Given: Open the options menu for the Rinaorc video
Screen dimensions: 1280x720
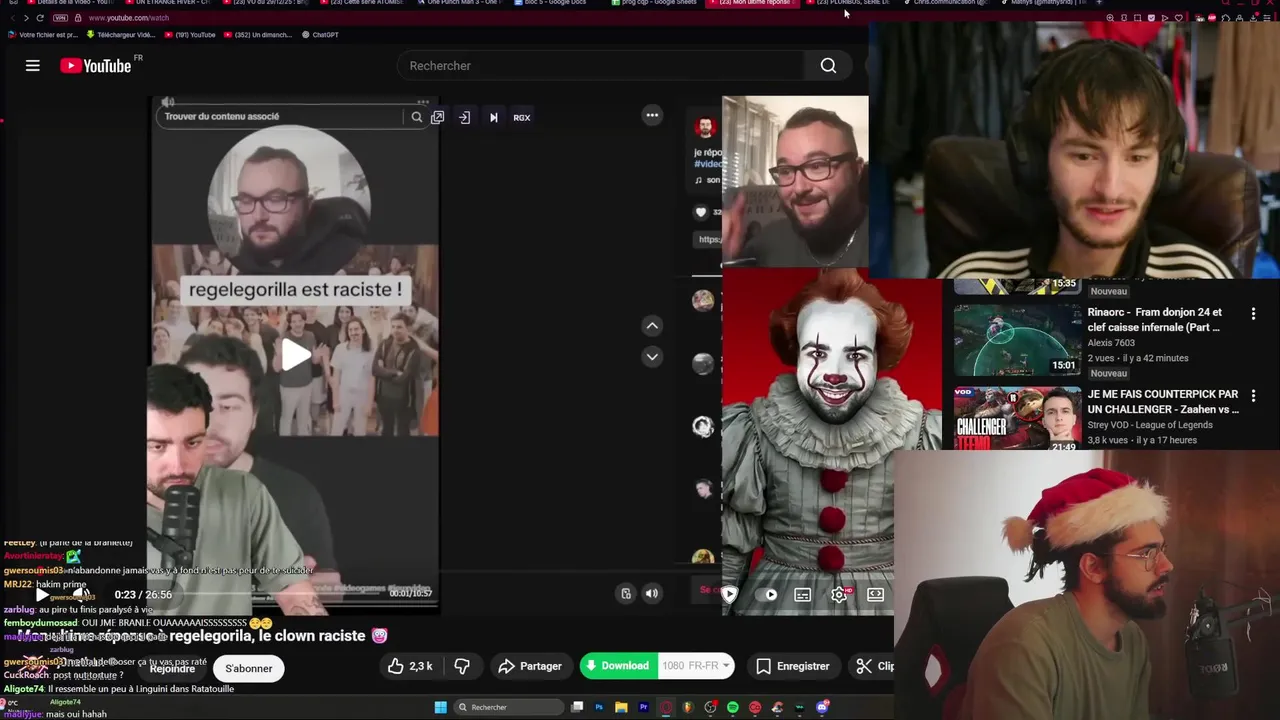Looking at the screenshot, I should point(1253,314).
